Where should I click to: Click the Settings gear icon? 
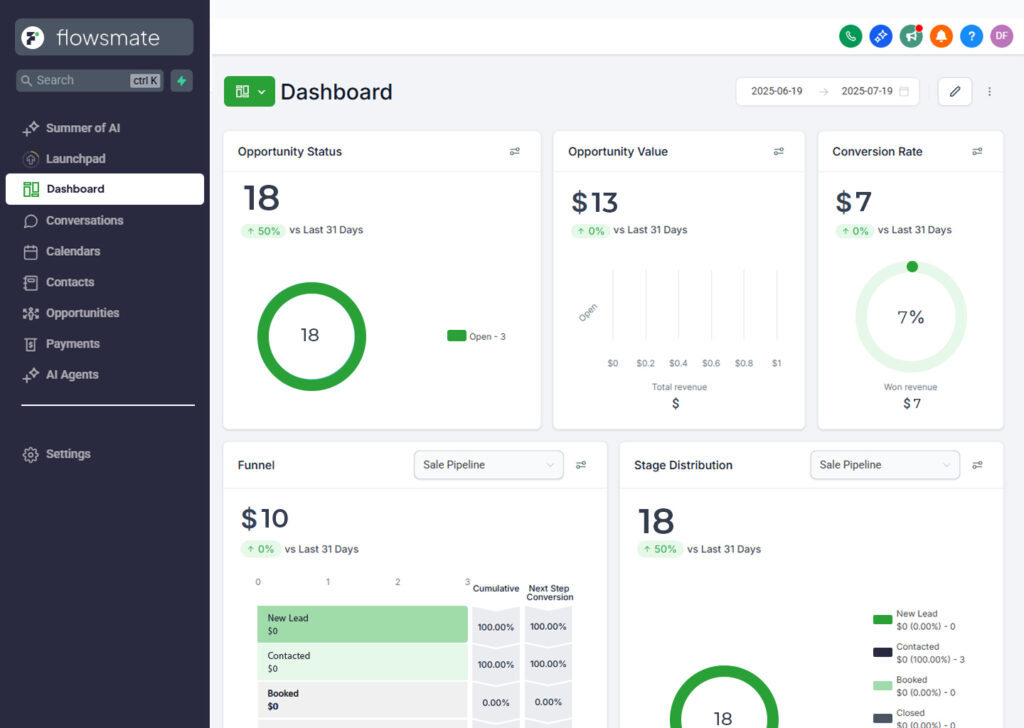point(31,454)
